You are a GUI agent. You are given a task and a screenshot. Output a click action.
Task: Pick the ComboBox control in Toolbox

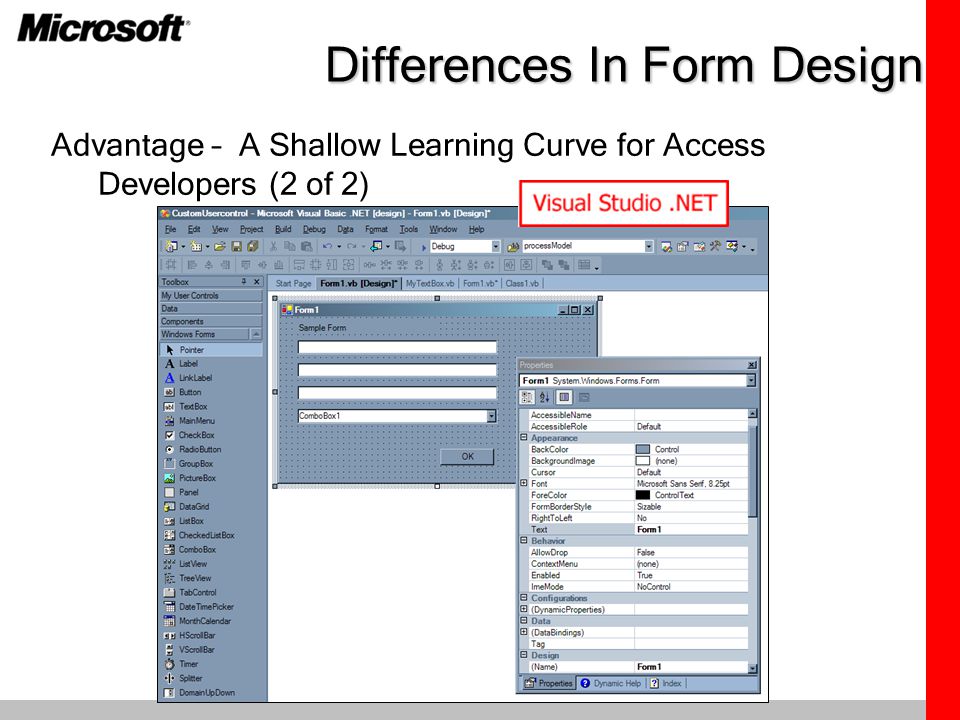pyautogui.click(x=190, y=549)
